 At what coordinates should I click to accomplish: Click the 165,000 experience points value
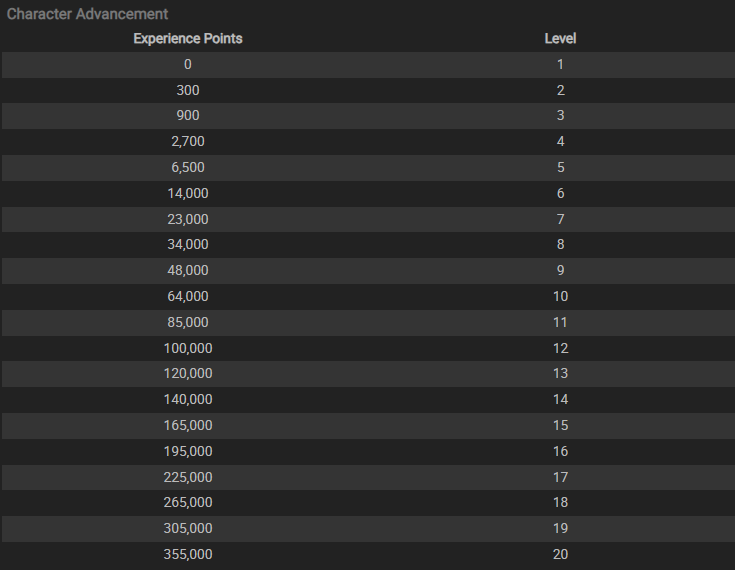188,425
